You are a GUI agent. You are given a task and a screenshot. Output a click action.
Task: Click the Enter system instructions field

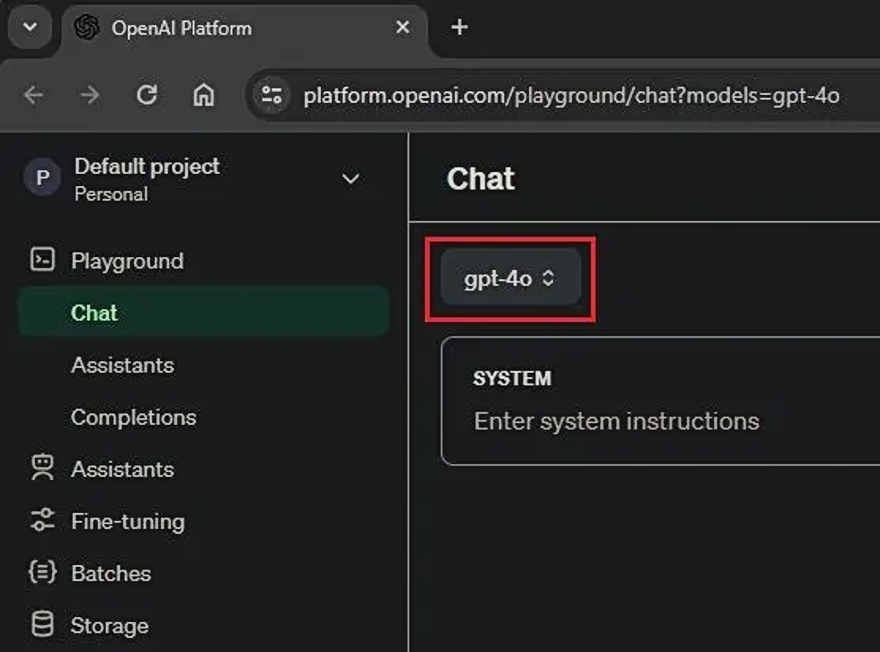pos(617,421)
